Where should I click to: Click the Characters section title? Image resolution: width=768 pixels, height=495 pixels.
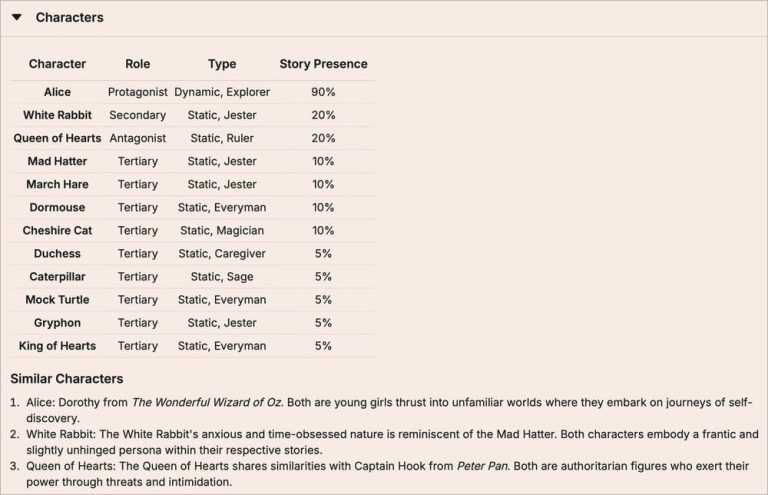[x=70, y=18]
